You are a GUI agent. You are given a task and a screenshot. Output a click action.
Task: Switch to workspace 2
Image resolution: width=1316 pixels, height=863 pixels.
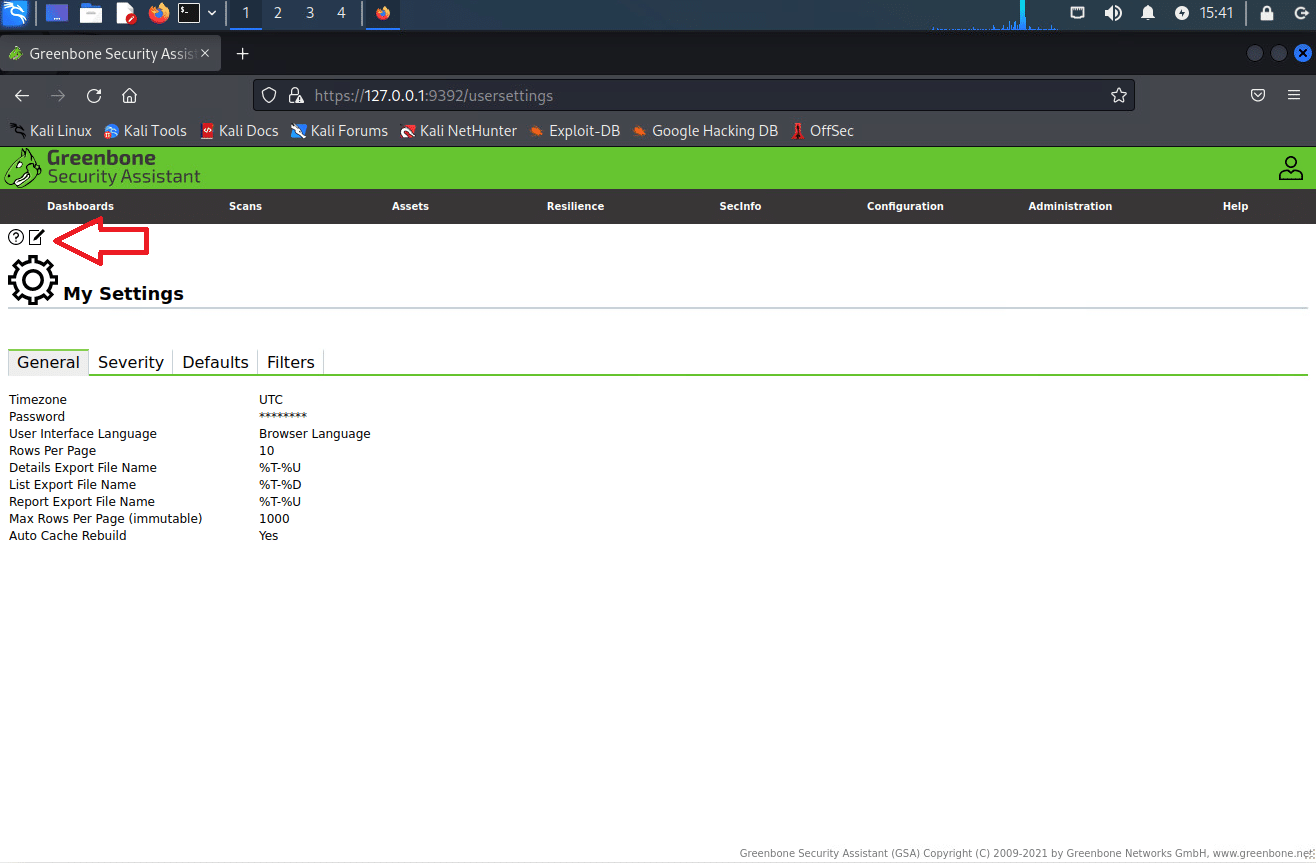(x=278, y=13)
